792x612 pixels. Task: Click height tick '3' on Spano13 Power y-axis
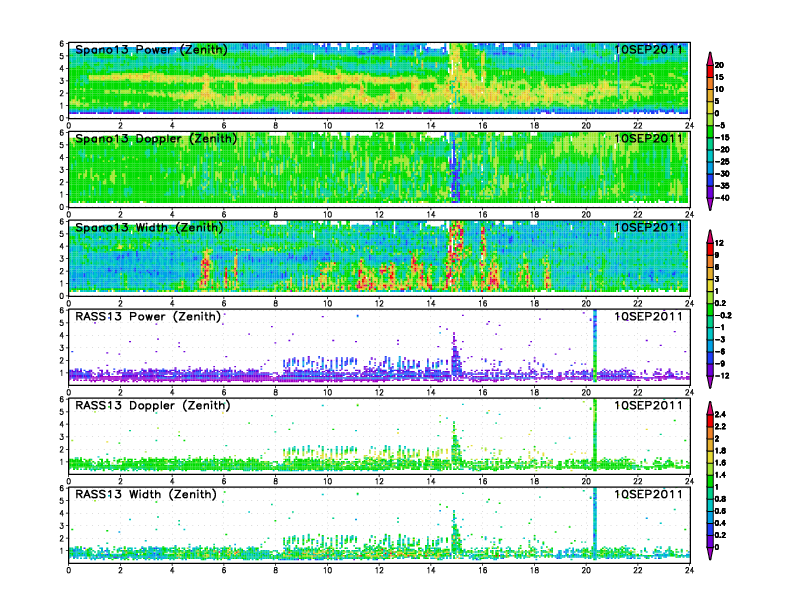pyautogui.click(x=62, y=81)
